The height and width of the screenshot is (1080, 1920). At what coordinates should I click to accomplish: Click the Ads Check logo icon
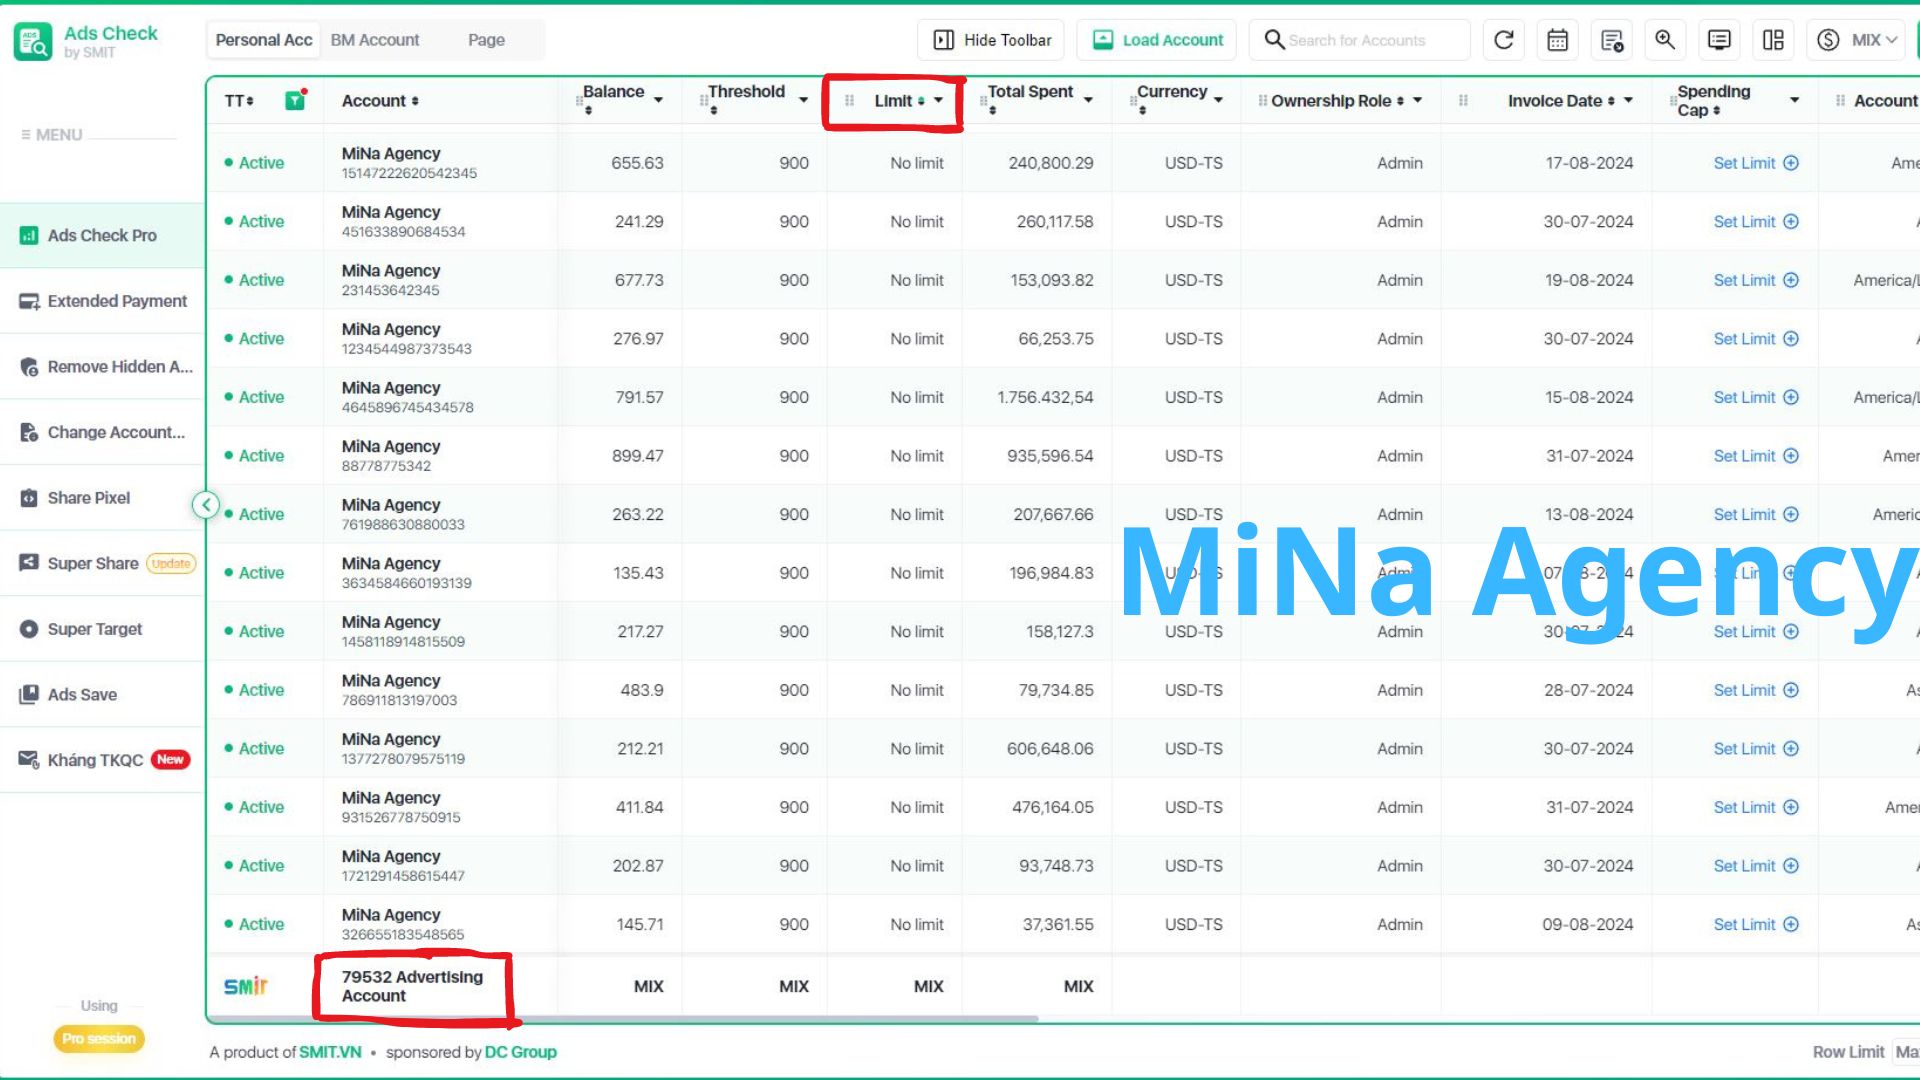pos(33,41)
